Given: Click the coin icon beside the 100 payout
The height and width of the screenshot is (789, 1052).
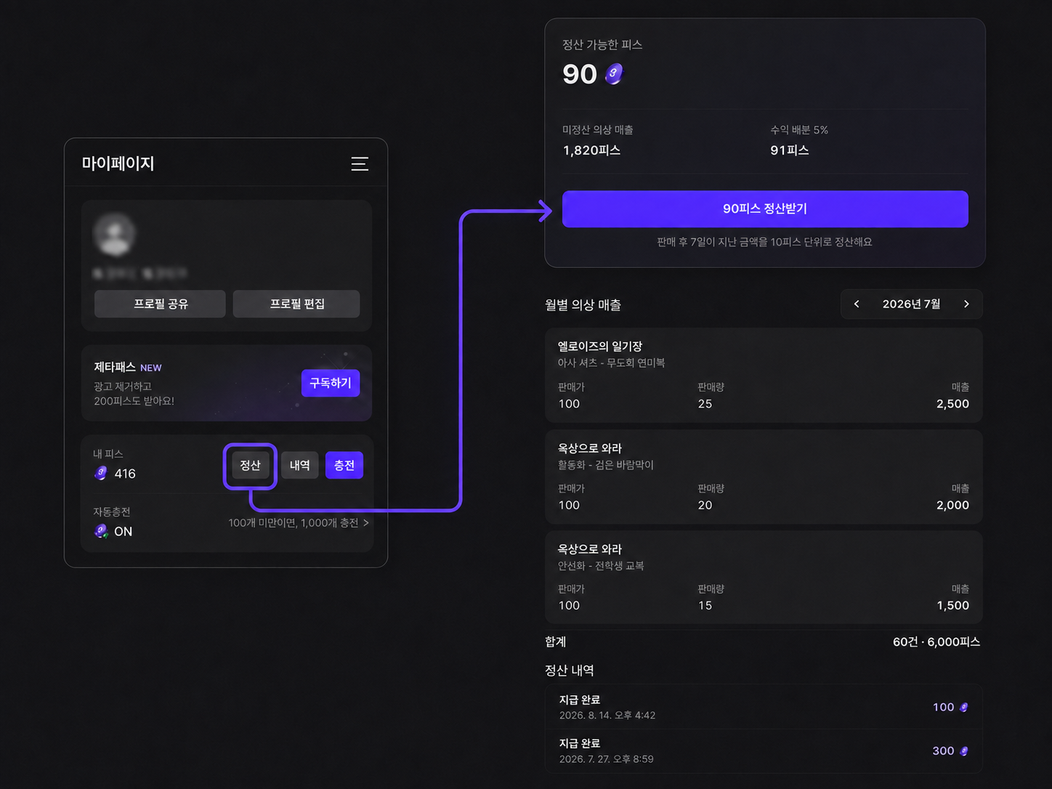Looking at the screenshot, I should coord(963,707).
